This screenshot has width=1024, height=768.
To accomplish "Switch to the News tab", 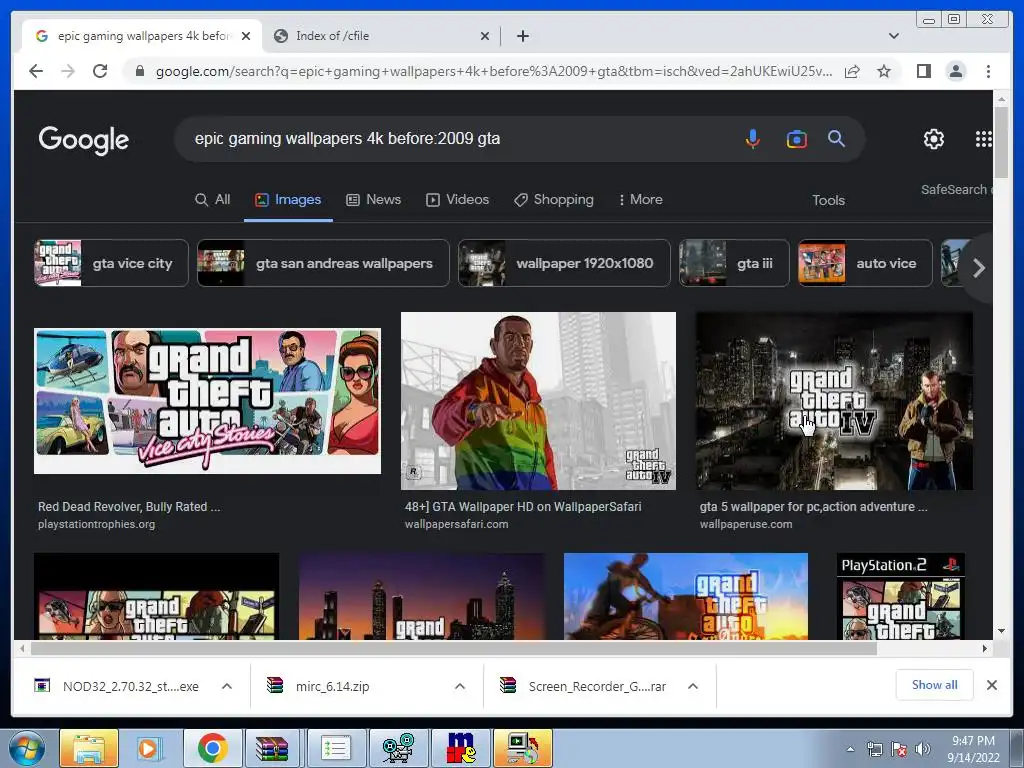I will (x=374, y=199).
